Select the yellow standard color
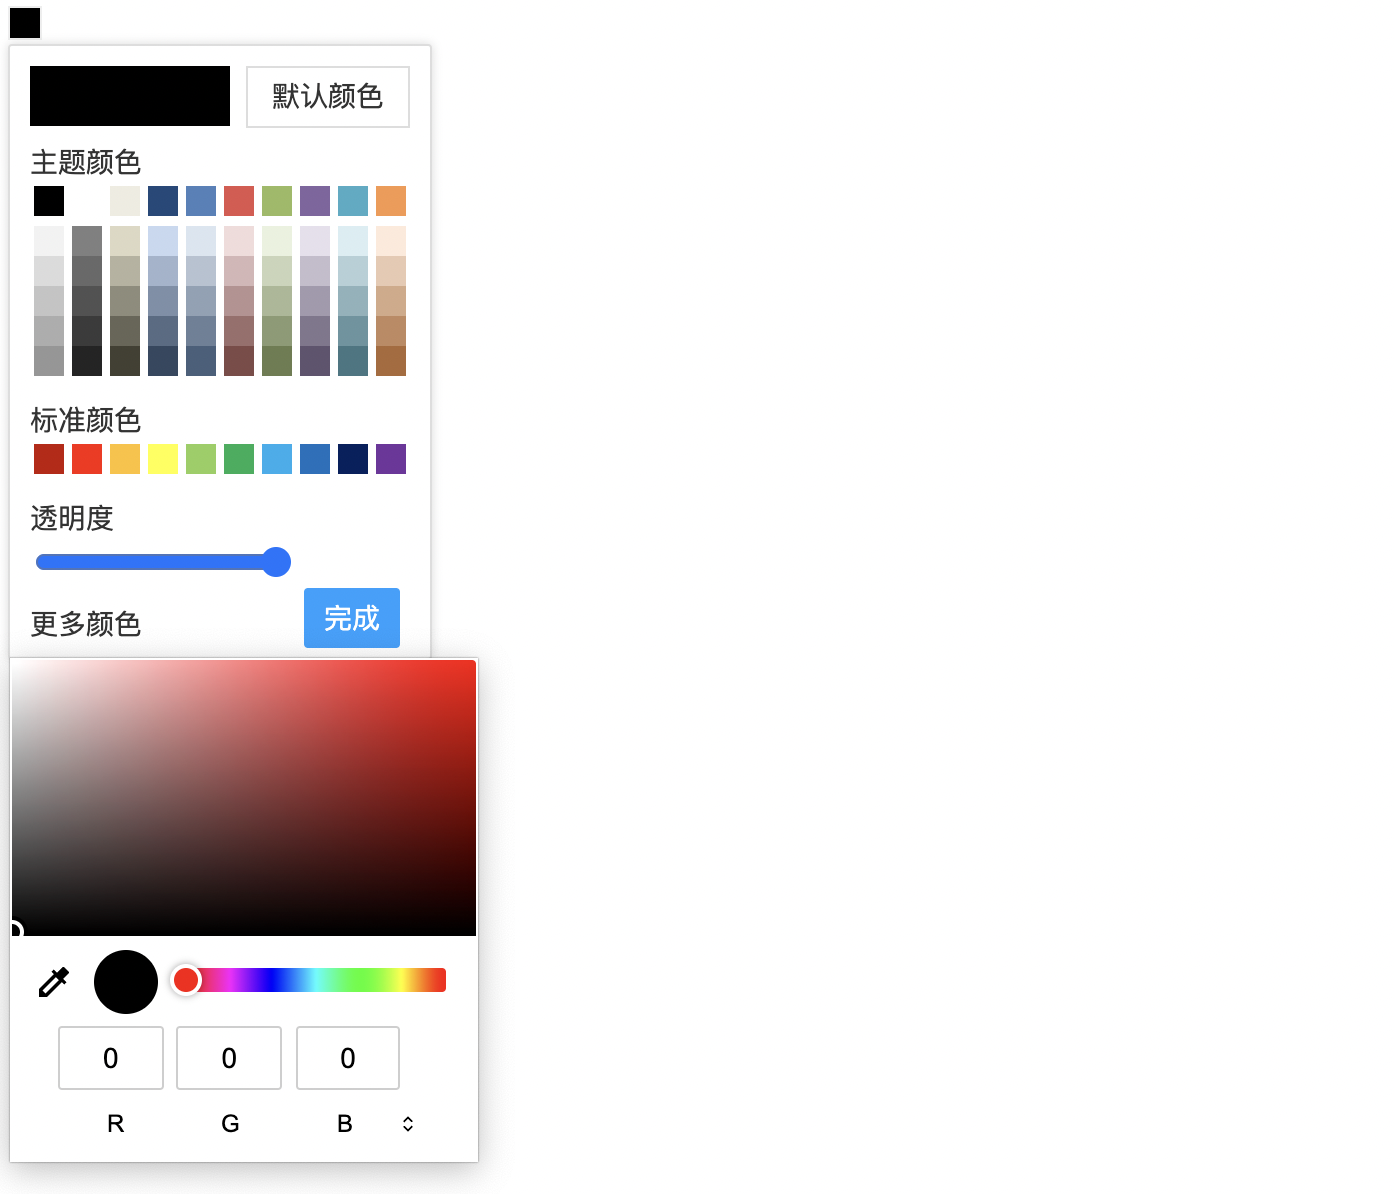The width and height of the screenshot is (1394, 1194). pos(163,459)
